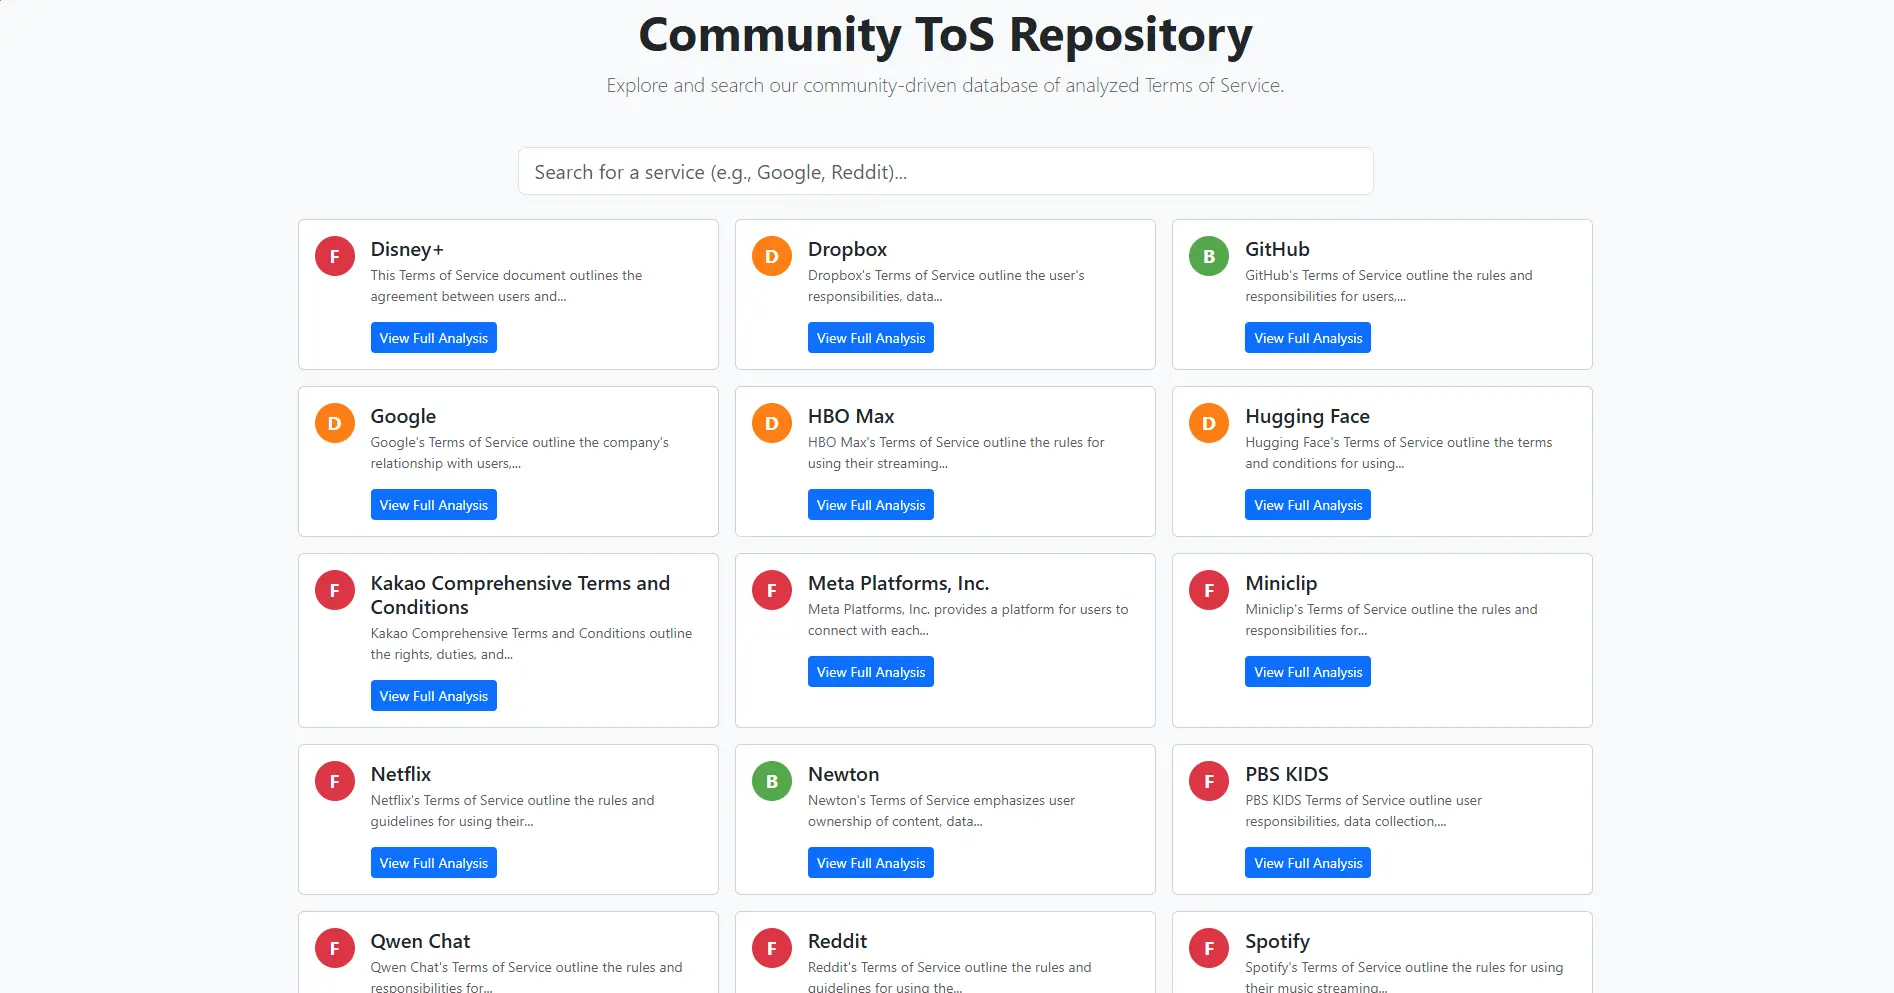Select the B grade badge for Newton
This screenshot has width=1894, height=993.
pos(772,781)
